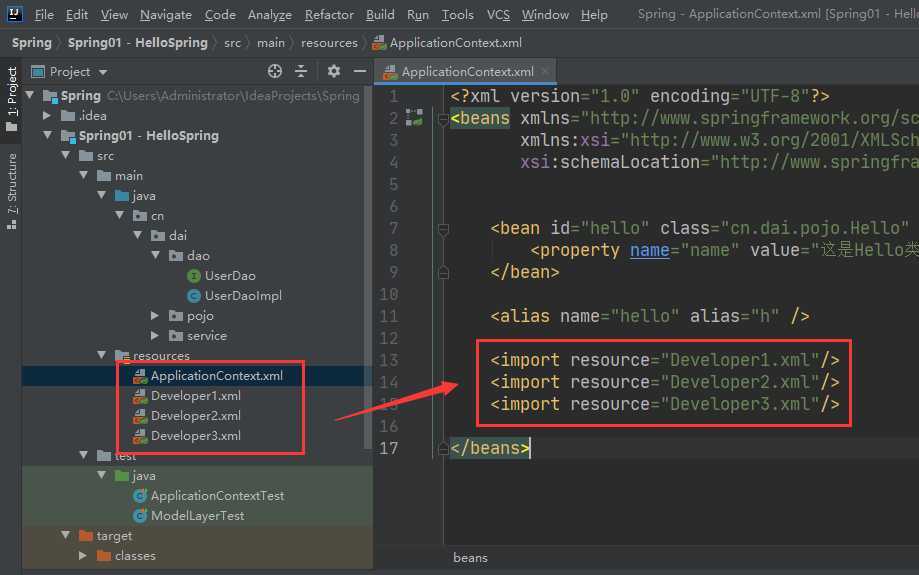Select ApplicationContextTest class
The height and width of the screenshot is (575, 919).
(x=217, y=496)
